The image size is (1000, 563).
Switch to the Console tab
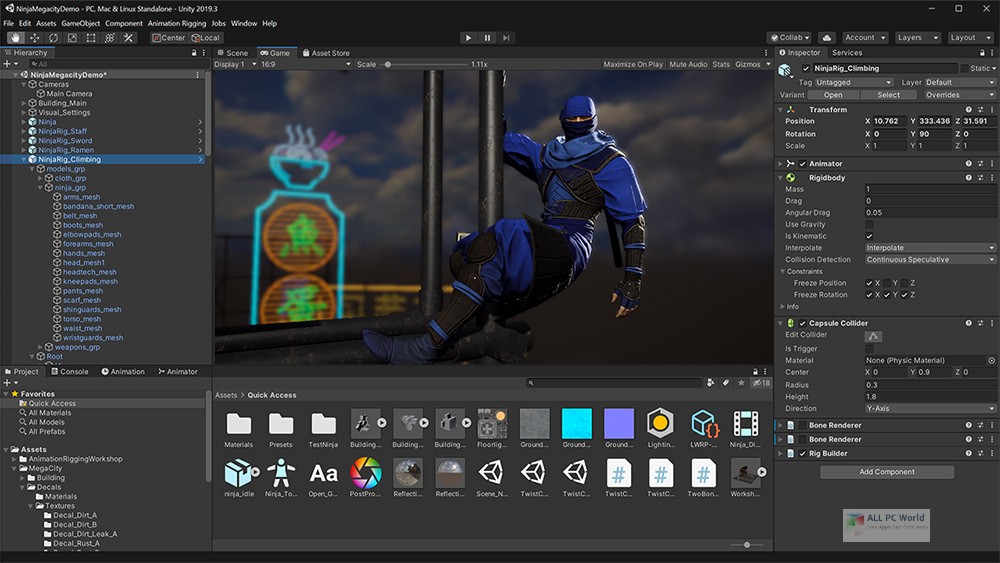[70, 372]
